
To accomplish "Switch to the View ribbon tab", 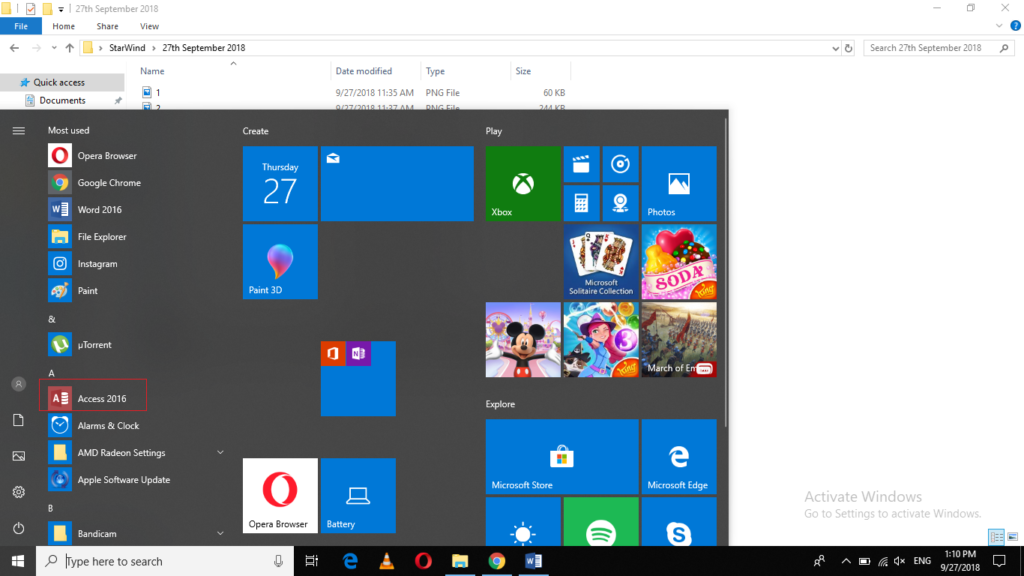I will 149,26.
